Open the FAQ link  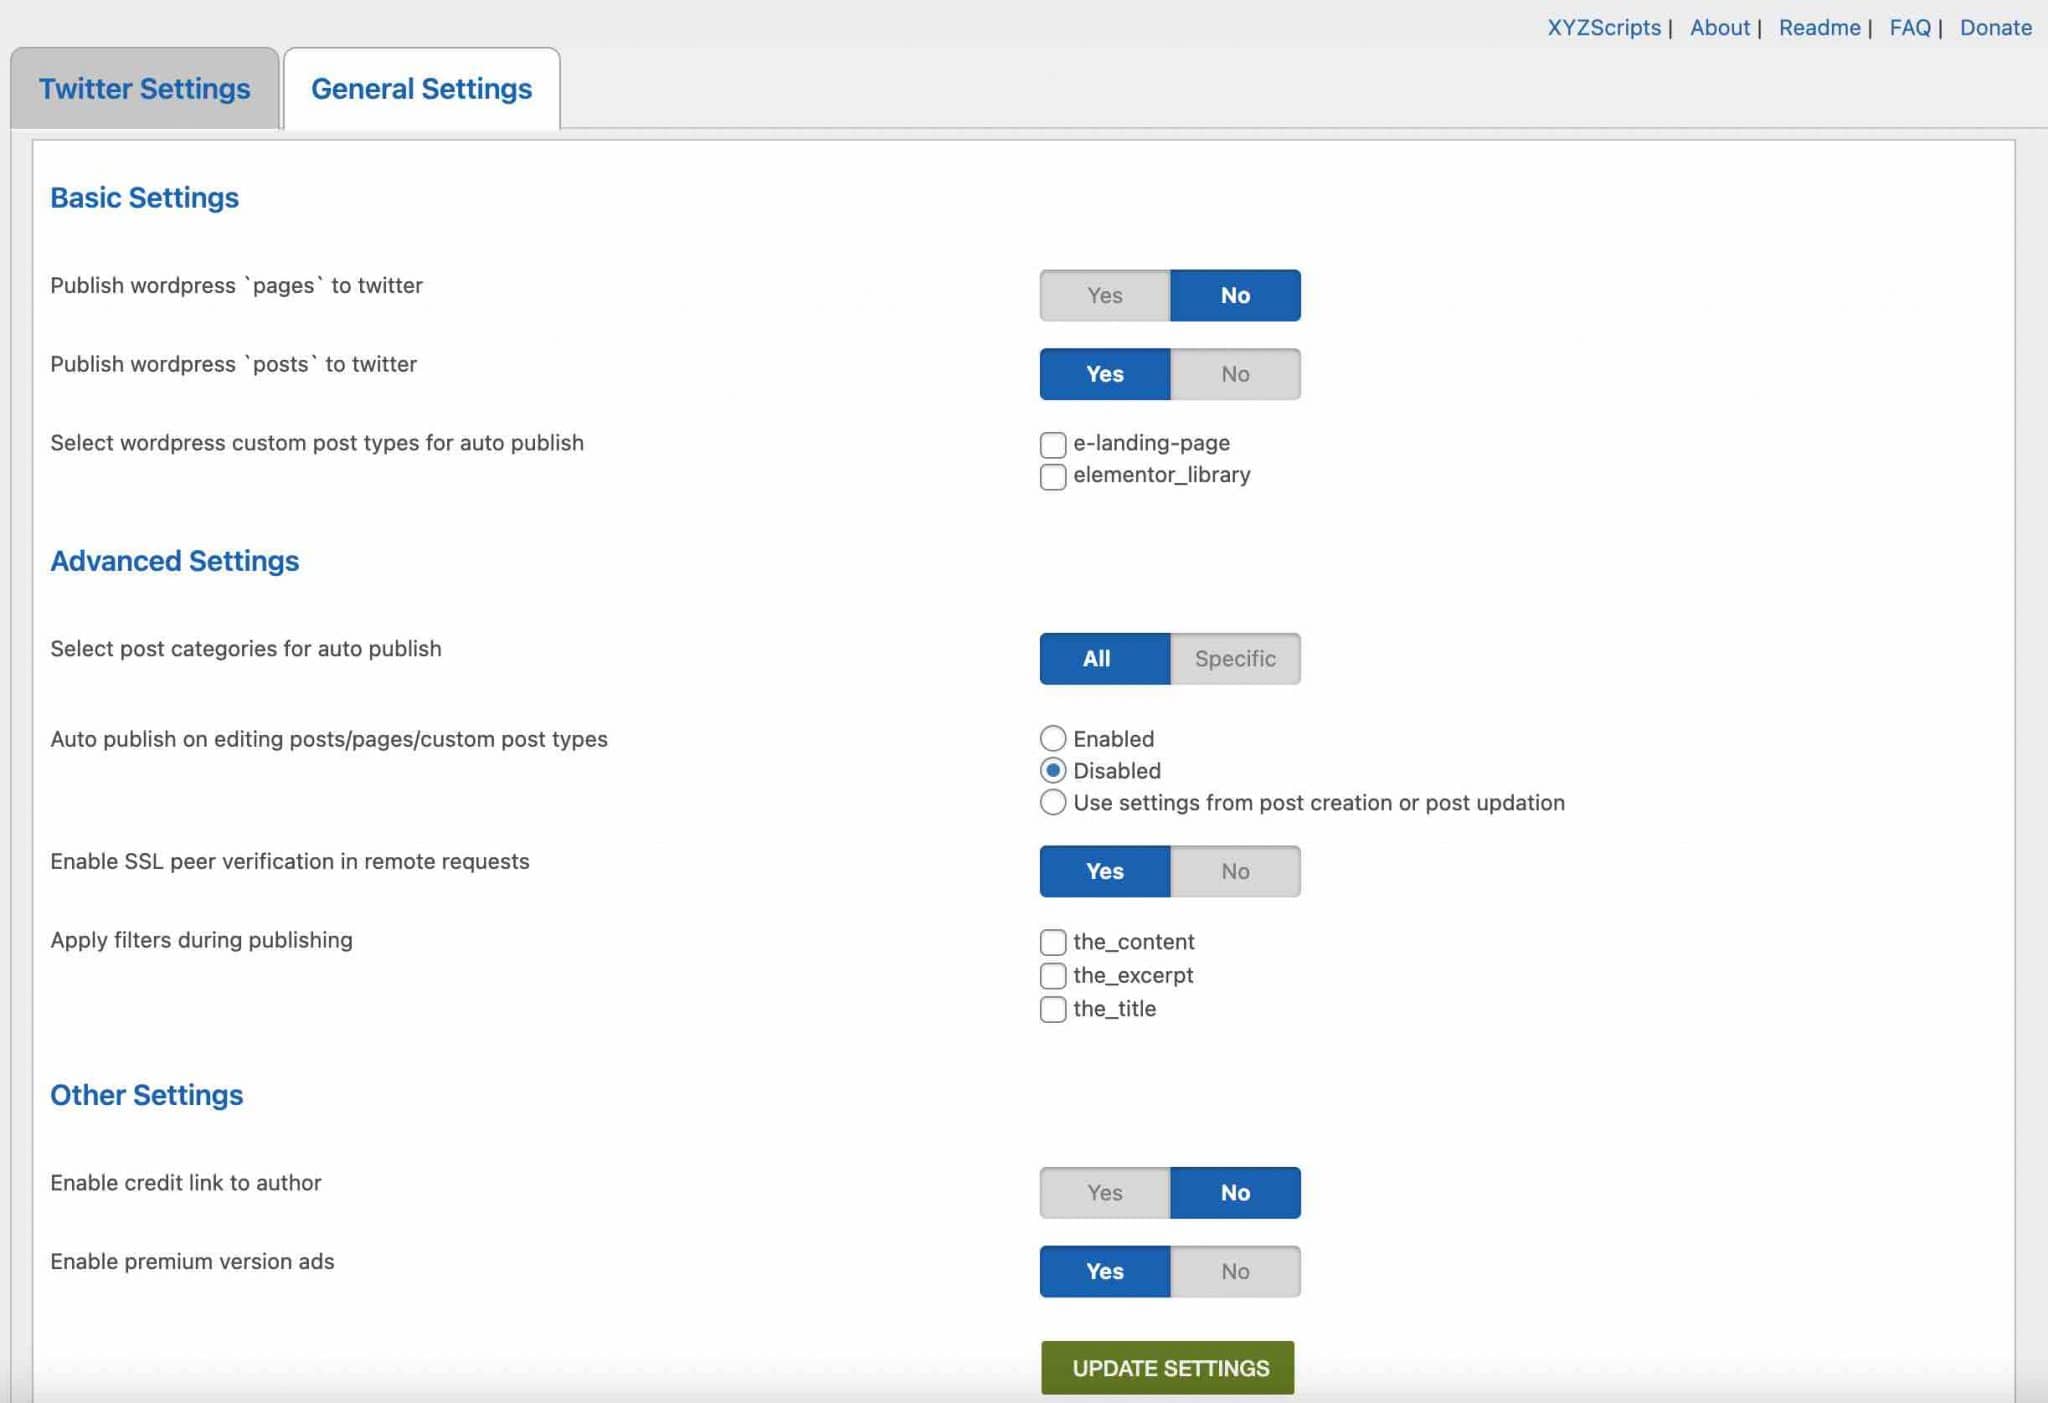1909,27
